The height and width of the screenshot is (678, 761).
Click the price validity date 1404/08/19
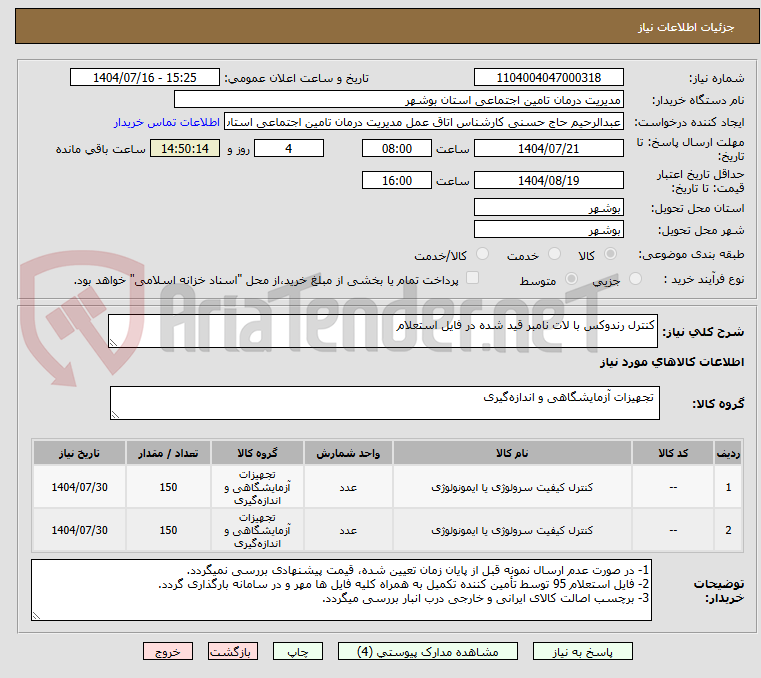click(x=548, y=181)
